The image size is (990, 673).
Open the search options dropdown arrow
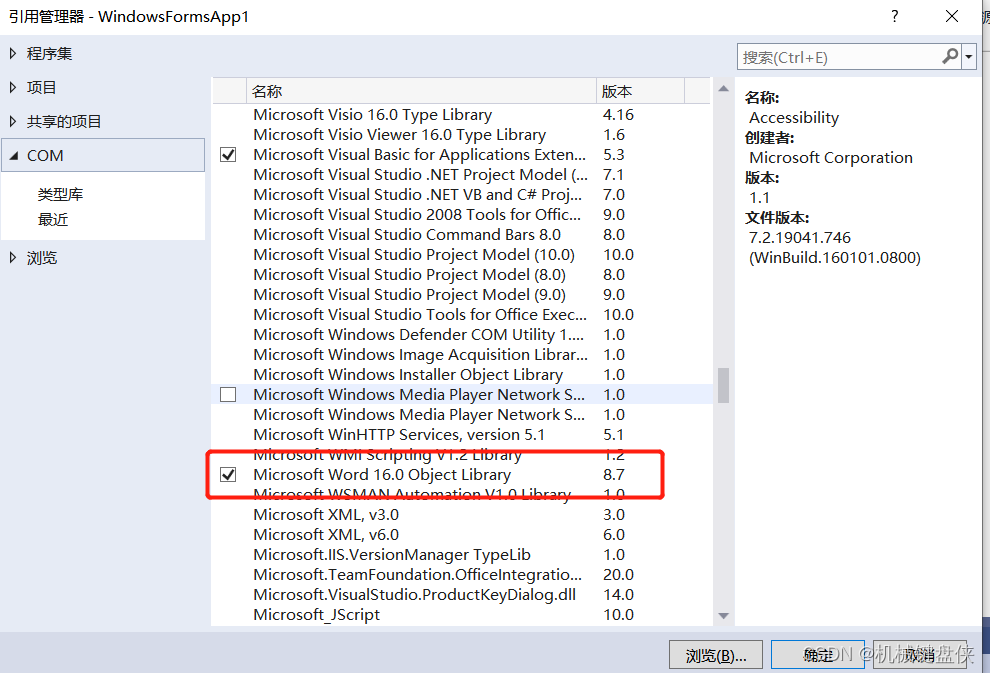tap(969, 57)
